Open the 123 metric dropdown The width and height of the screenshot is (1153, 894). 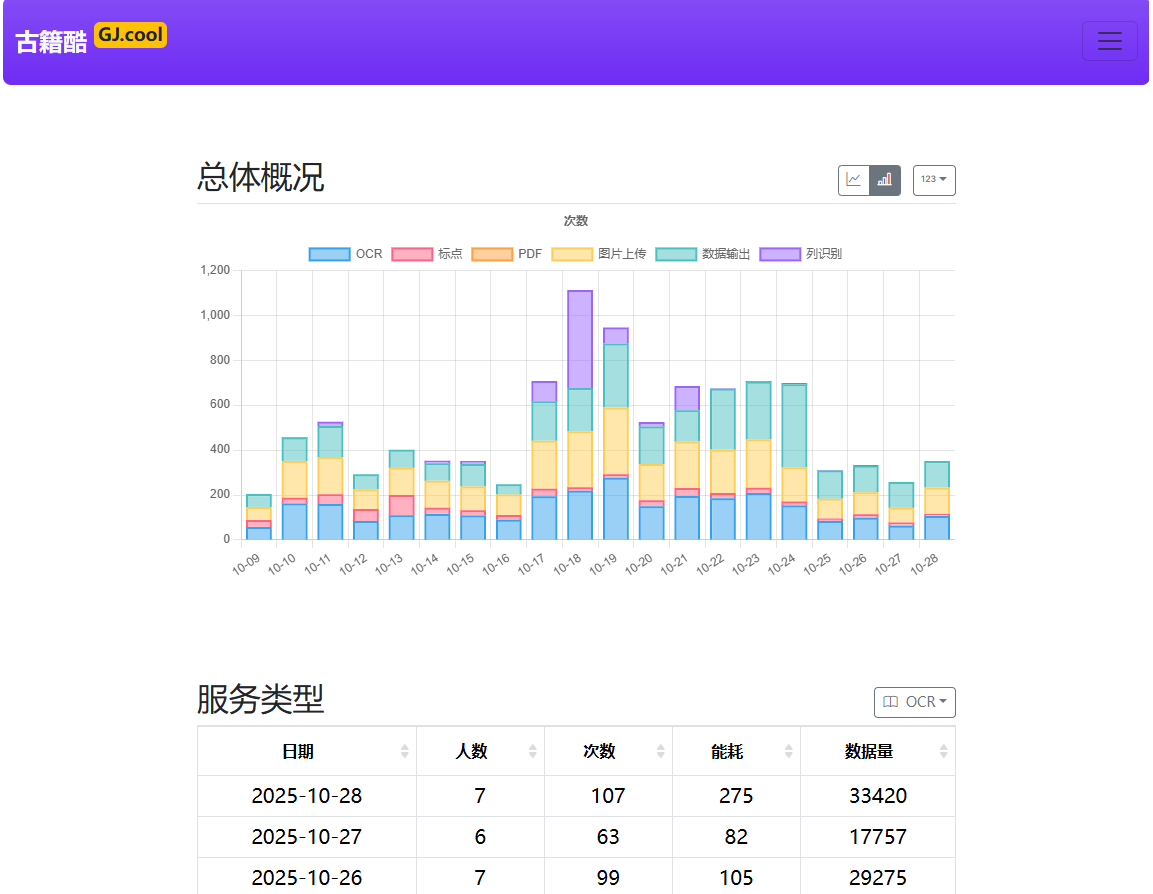tap(934, 180)
